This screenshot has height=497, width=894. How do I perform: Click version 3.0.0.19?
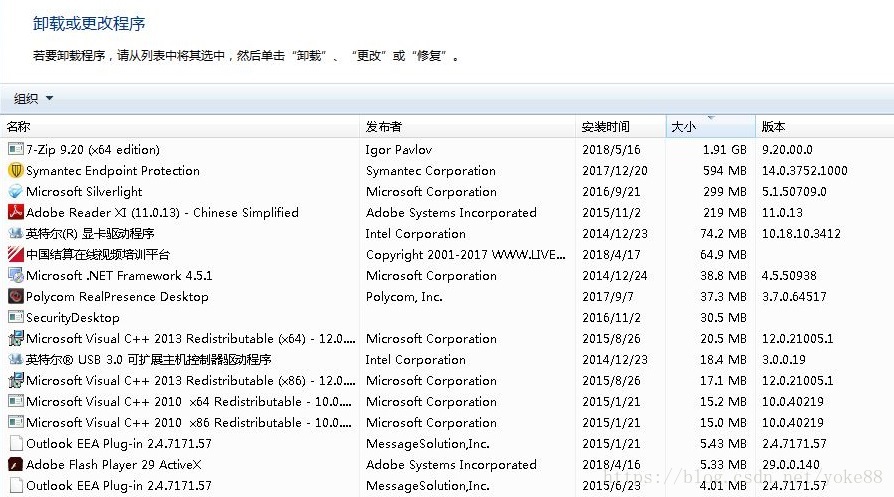click(783, 359)
